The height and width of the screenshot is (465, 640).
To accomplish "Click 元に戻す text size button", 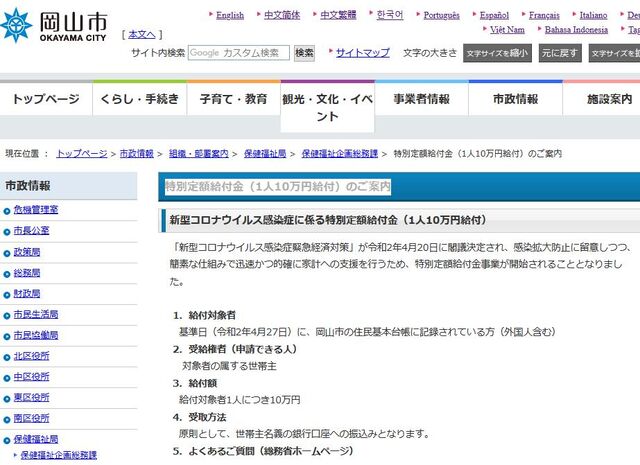I will coord(560,53).
